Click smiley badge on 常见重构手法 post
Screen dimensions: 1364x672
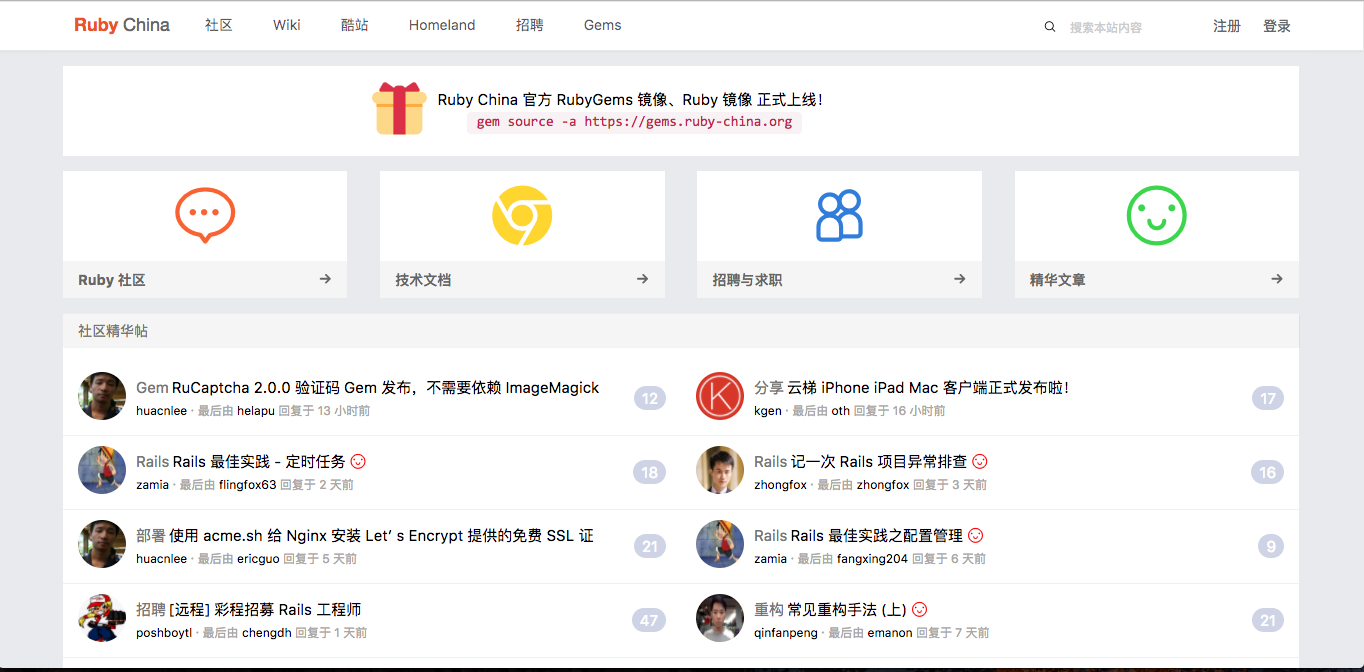click(920, 609)
